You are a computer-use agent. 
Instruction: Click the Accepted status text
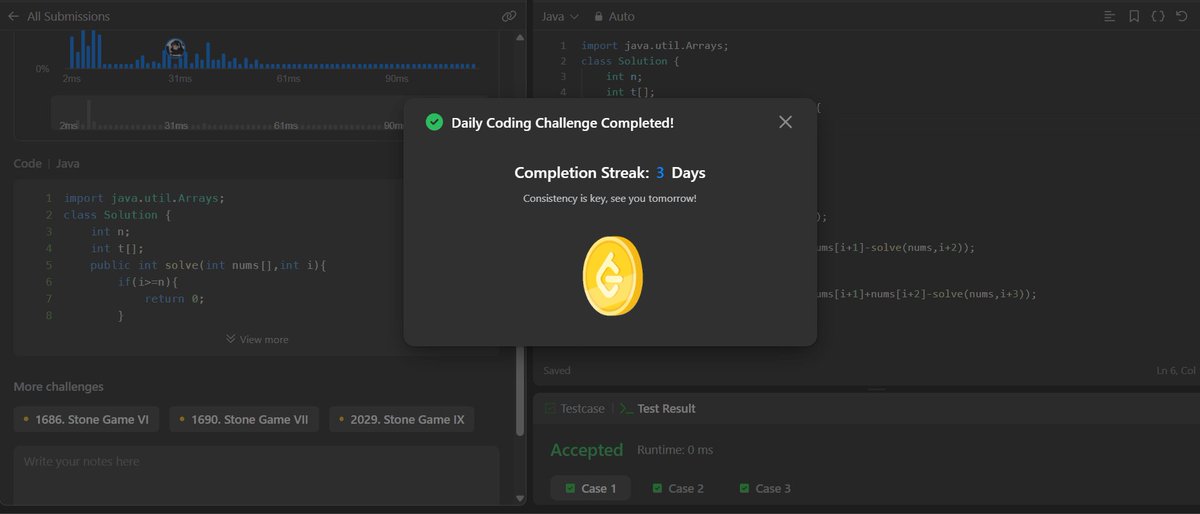(x=587, y=450)
